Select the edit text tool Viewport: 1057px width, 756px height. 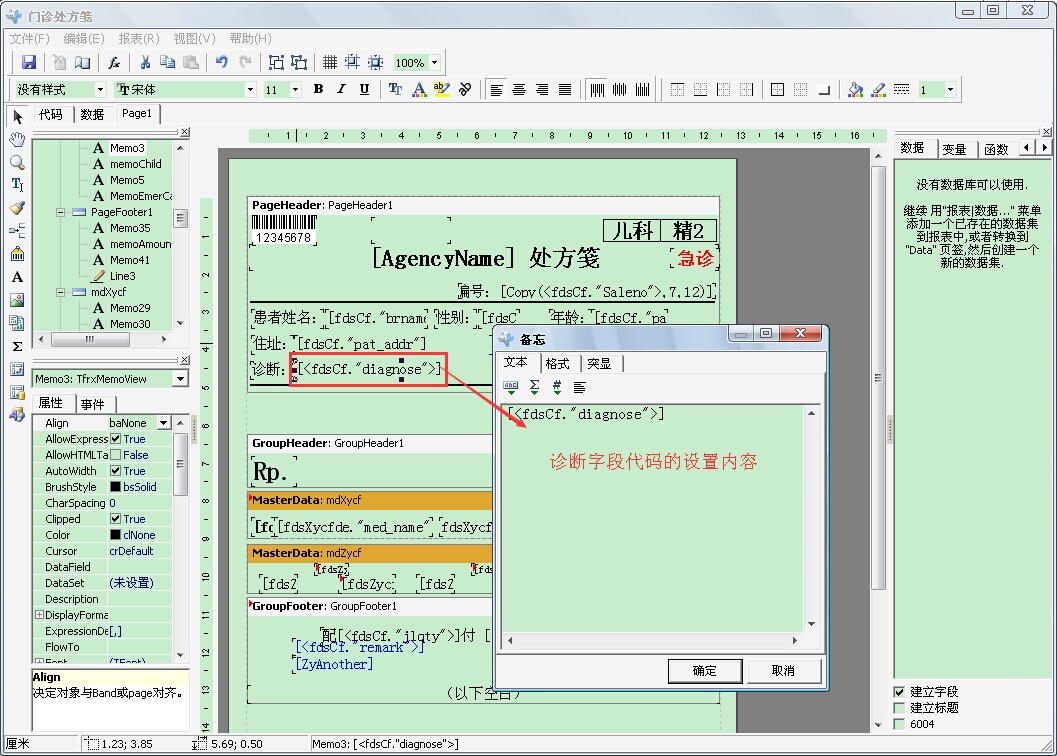pyautogui.click(x=18, y=185)
